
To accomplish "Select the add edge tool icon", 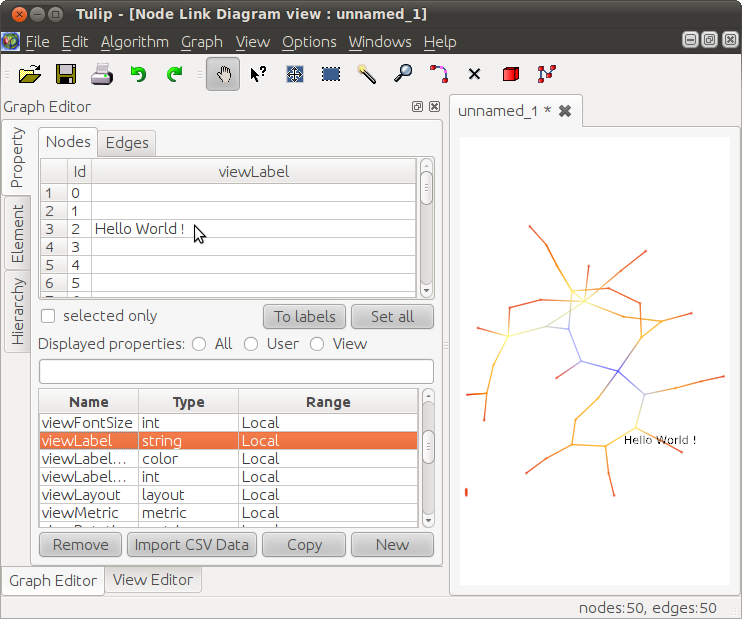I will (439, 74).
